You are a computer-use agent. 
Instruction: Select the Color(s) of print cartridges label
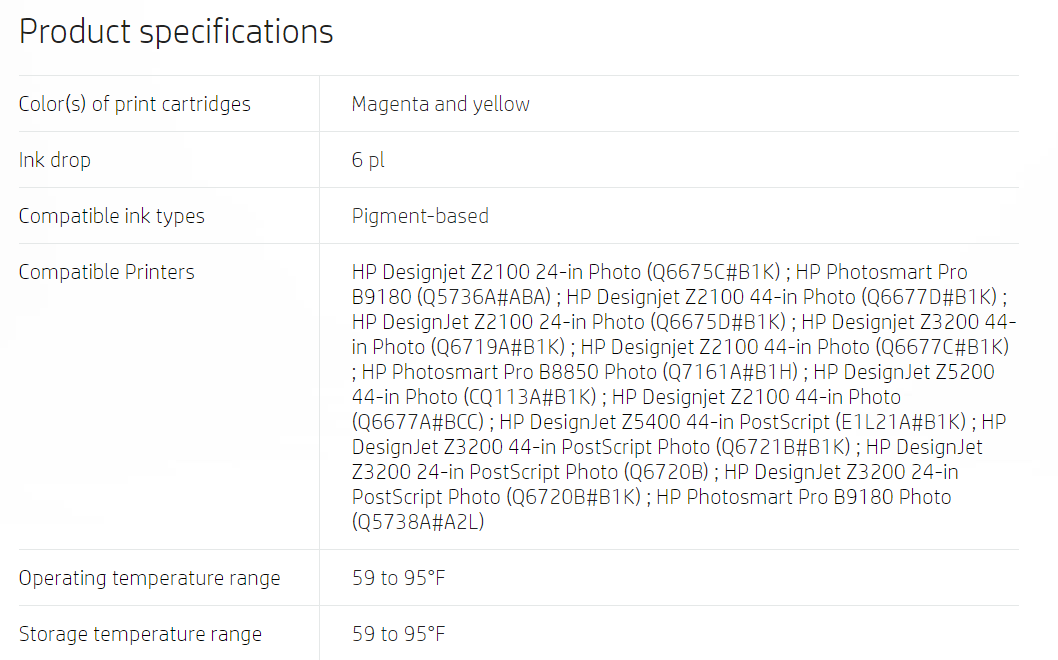tap(134, 104)
